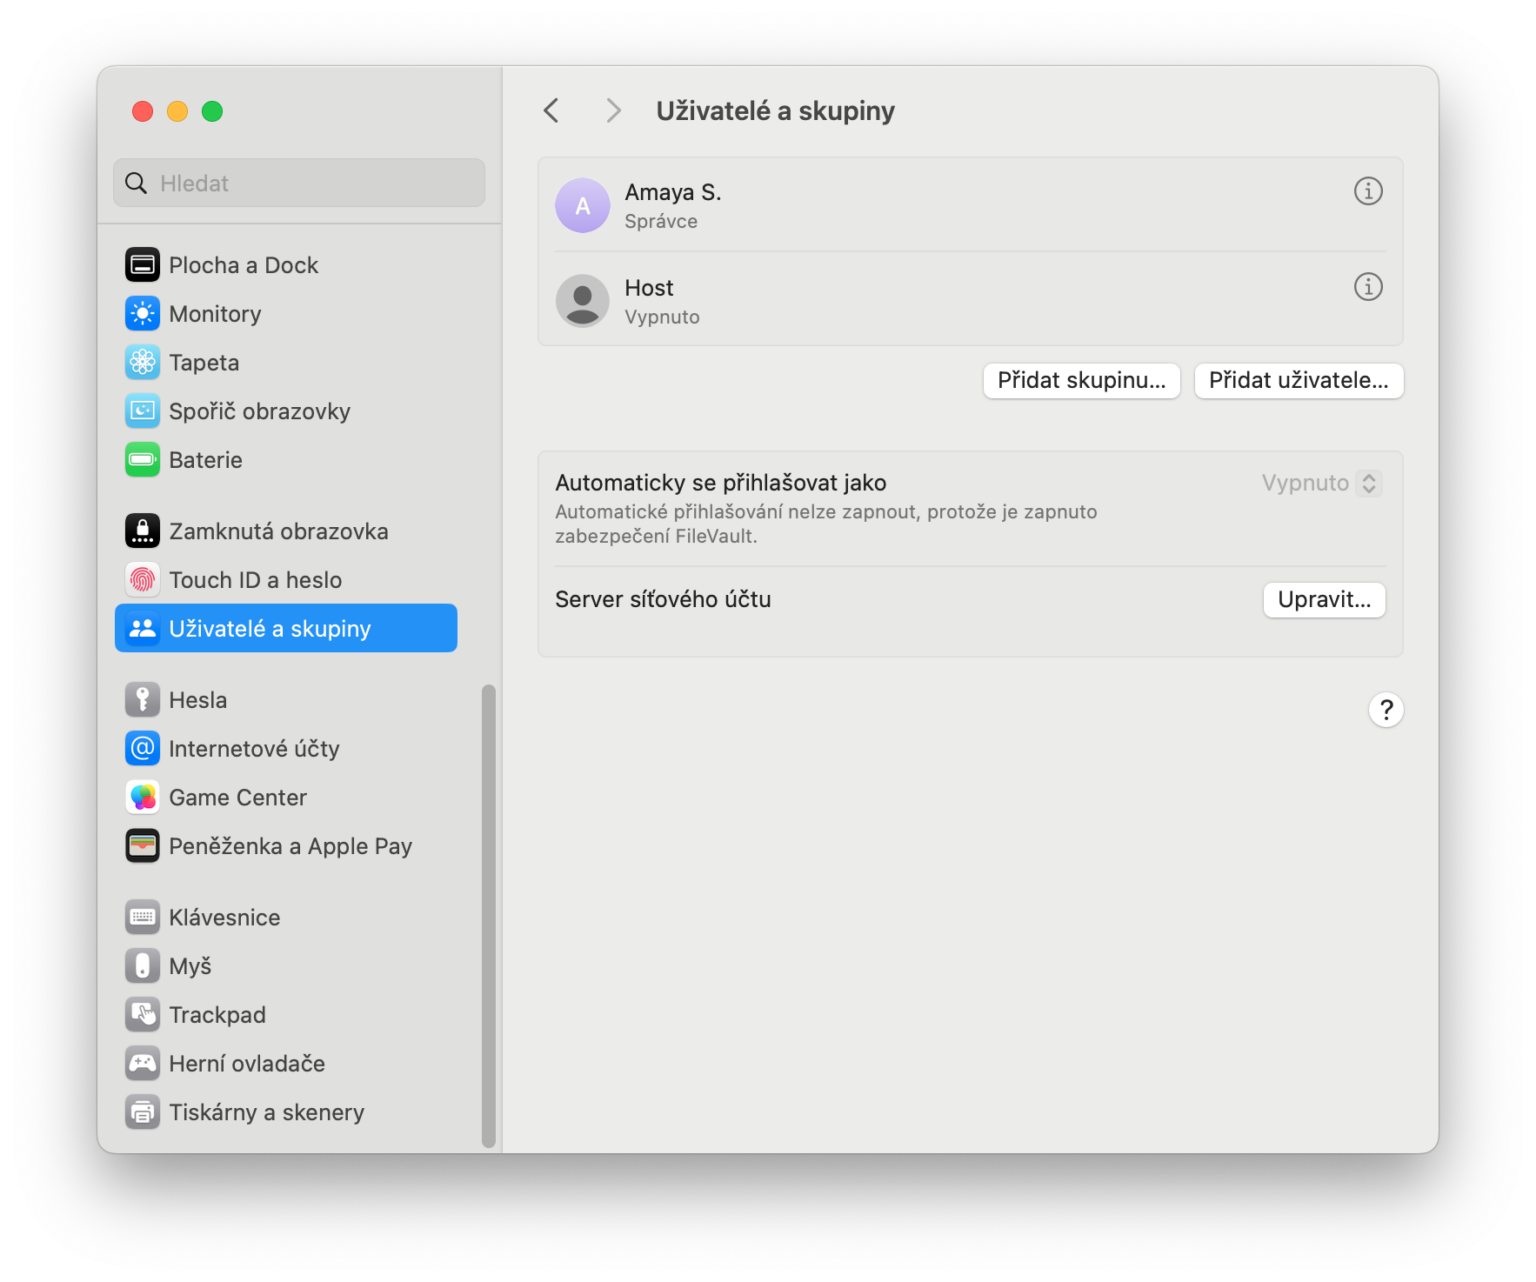Screen dimensions: 1536x1282
Task: Show info for Amaya S. account
Action: click(x=1367, y=191)
